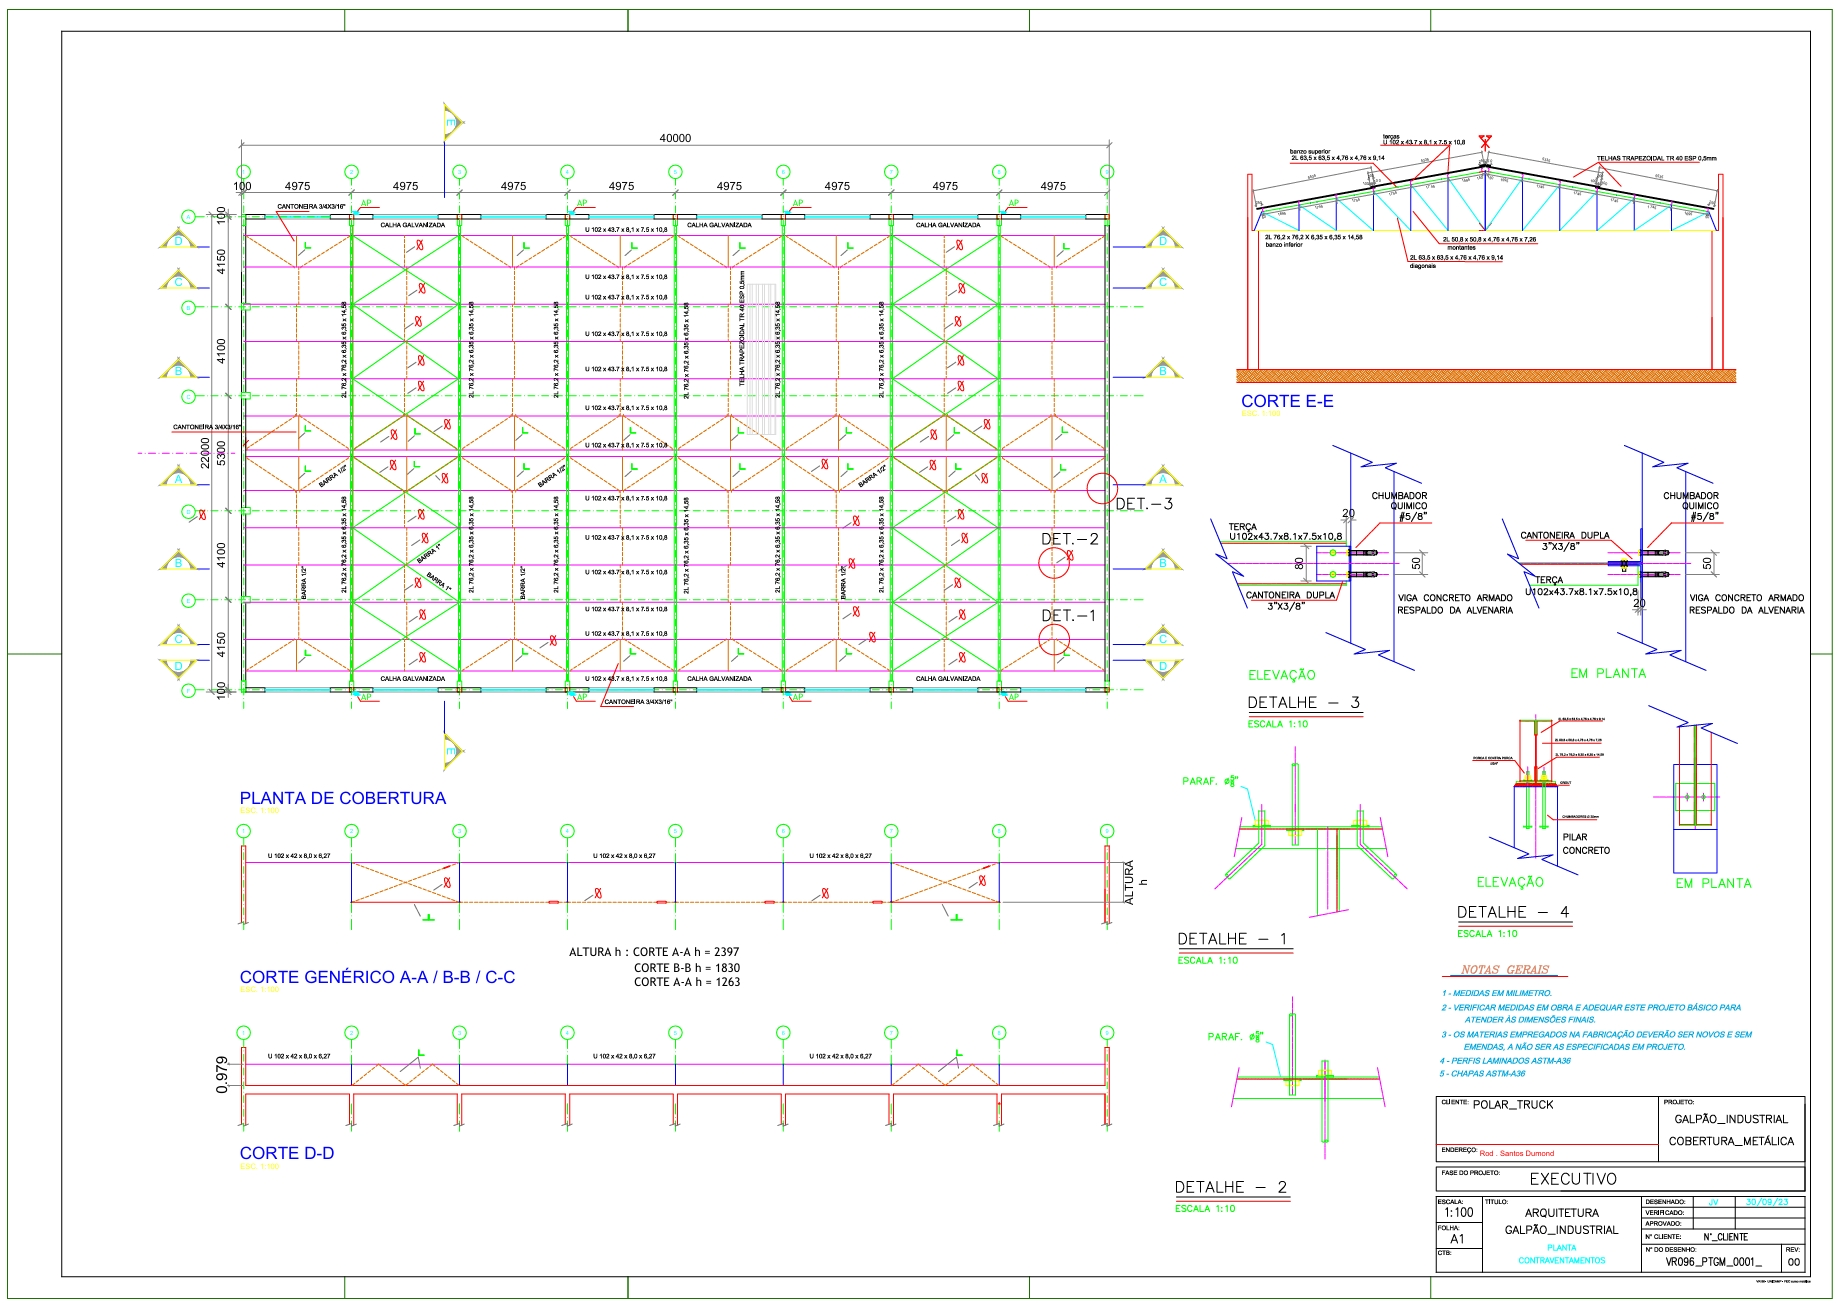Image resolution: width=1837 pixels, height=1303 pixels.
Task: Click revision value "00"
Action: [x=1793, y=1262]
